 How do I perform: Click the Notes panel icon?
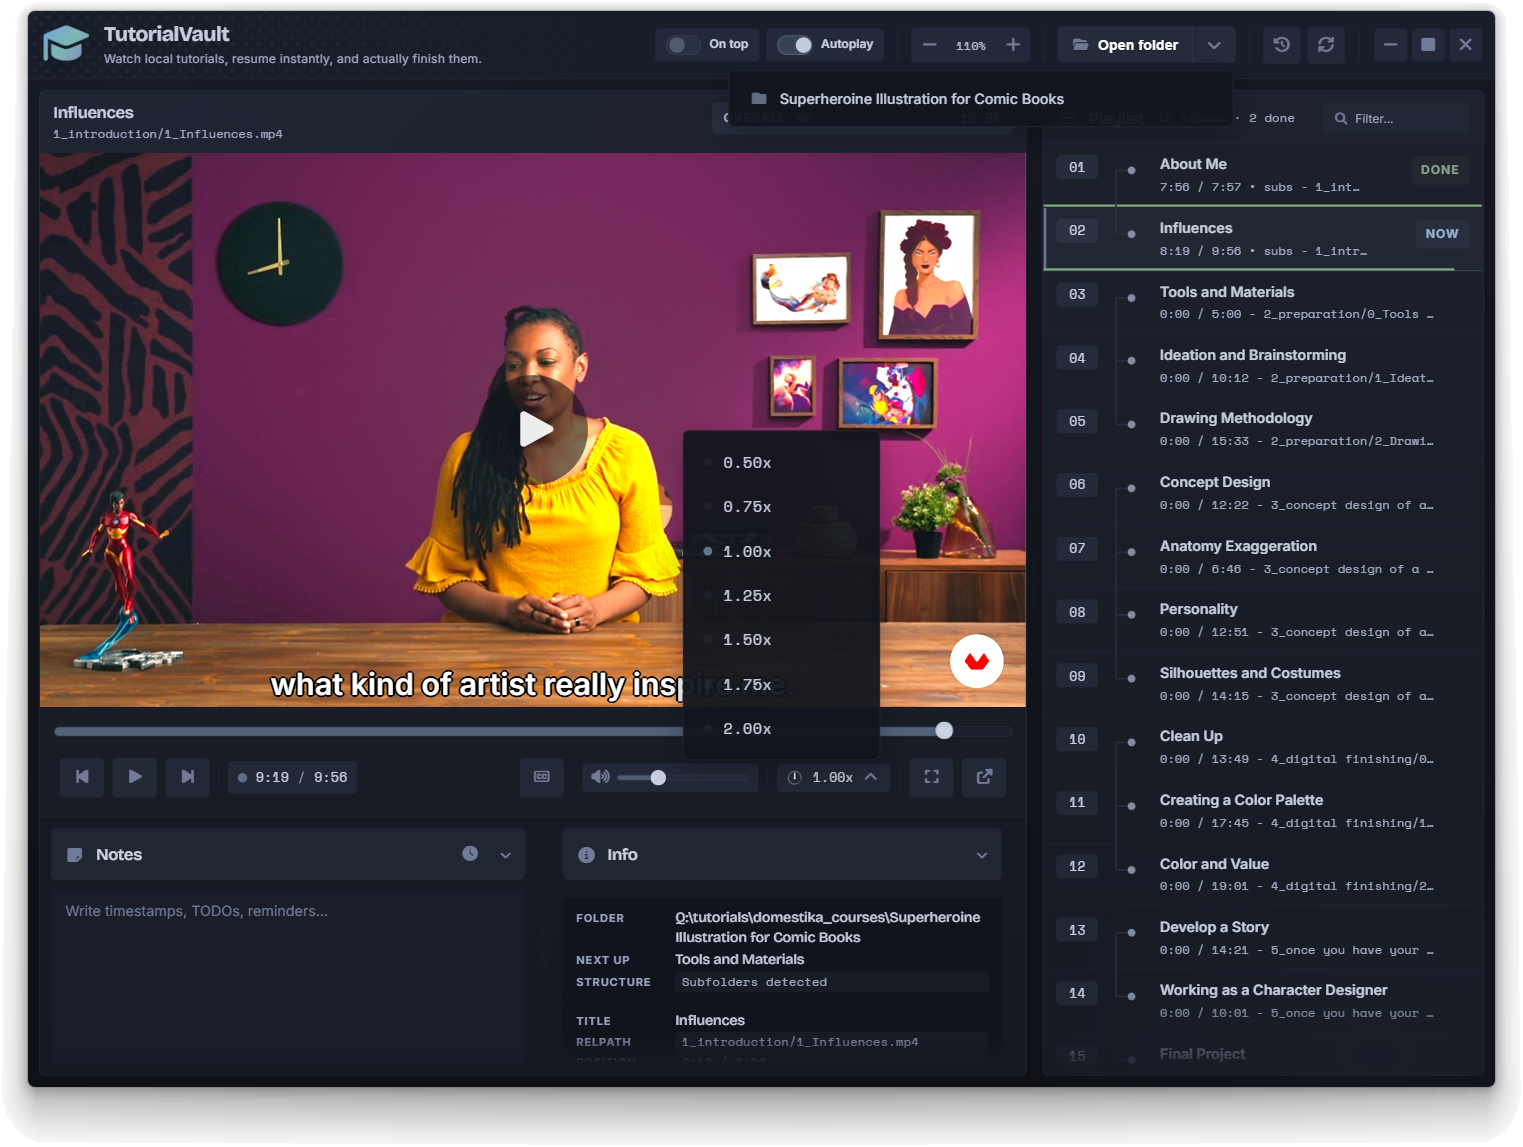(x=74, y=855)
